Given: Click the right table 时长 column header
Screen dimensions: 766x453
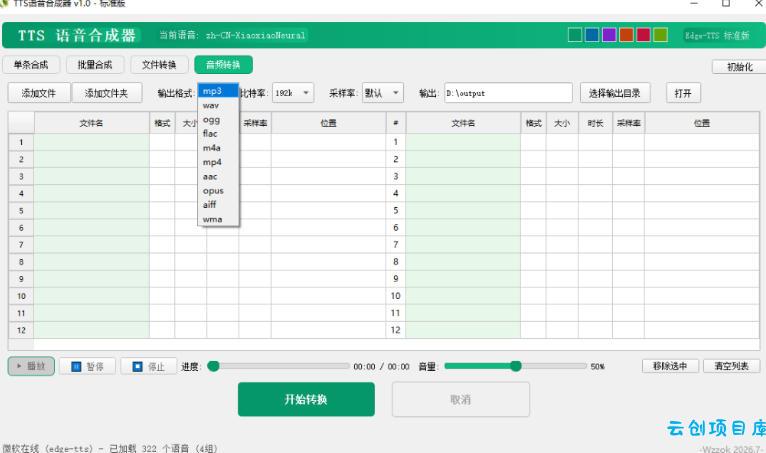Looking at the screenshot, I should 595,123.
